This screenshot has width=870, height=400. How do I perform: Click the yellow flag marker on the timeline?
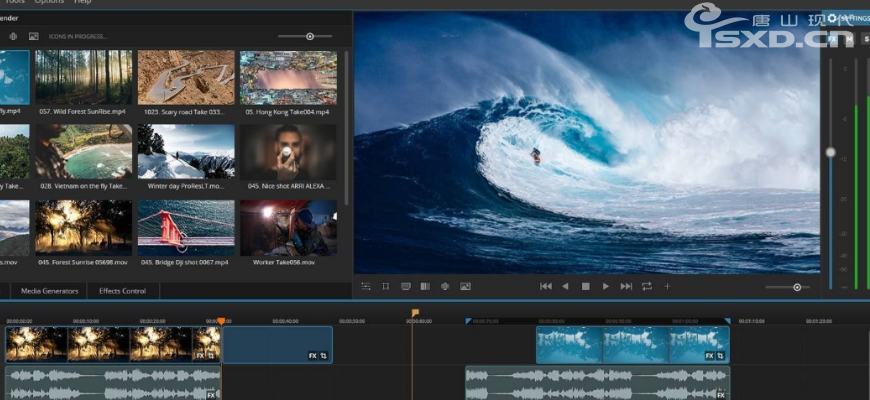(415, 313)
